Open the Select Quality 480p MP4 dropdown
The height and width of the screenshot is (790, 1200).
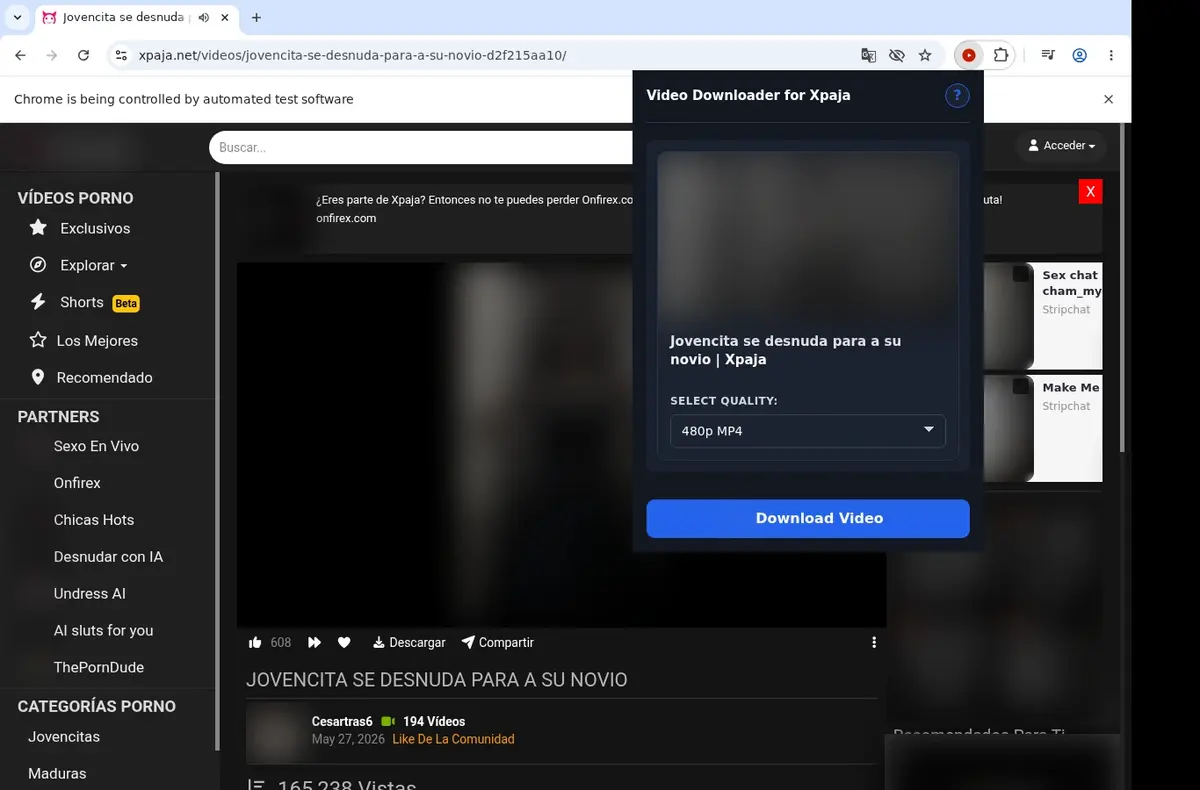(x=808, y=431)
